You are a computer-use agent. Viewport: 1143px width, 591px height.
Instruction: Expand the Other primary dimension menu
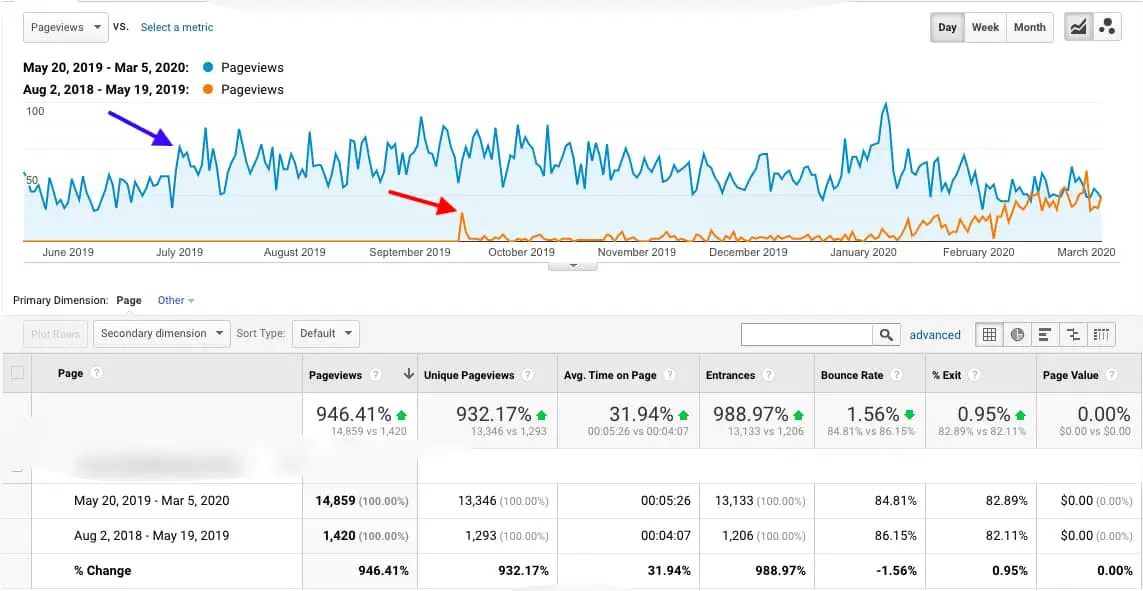[176, 300]
